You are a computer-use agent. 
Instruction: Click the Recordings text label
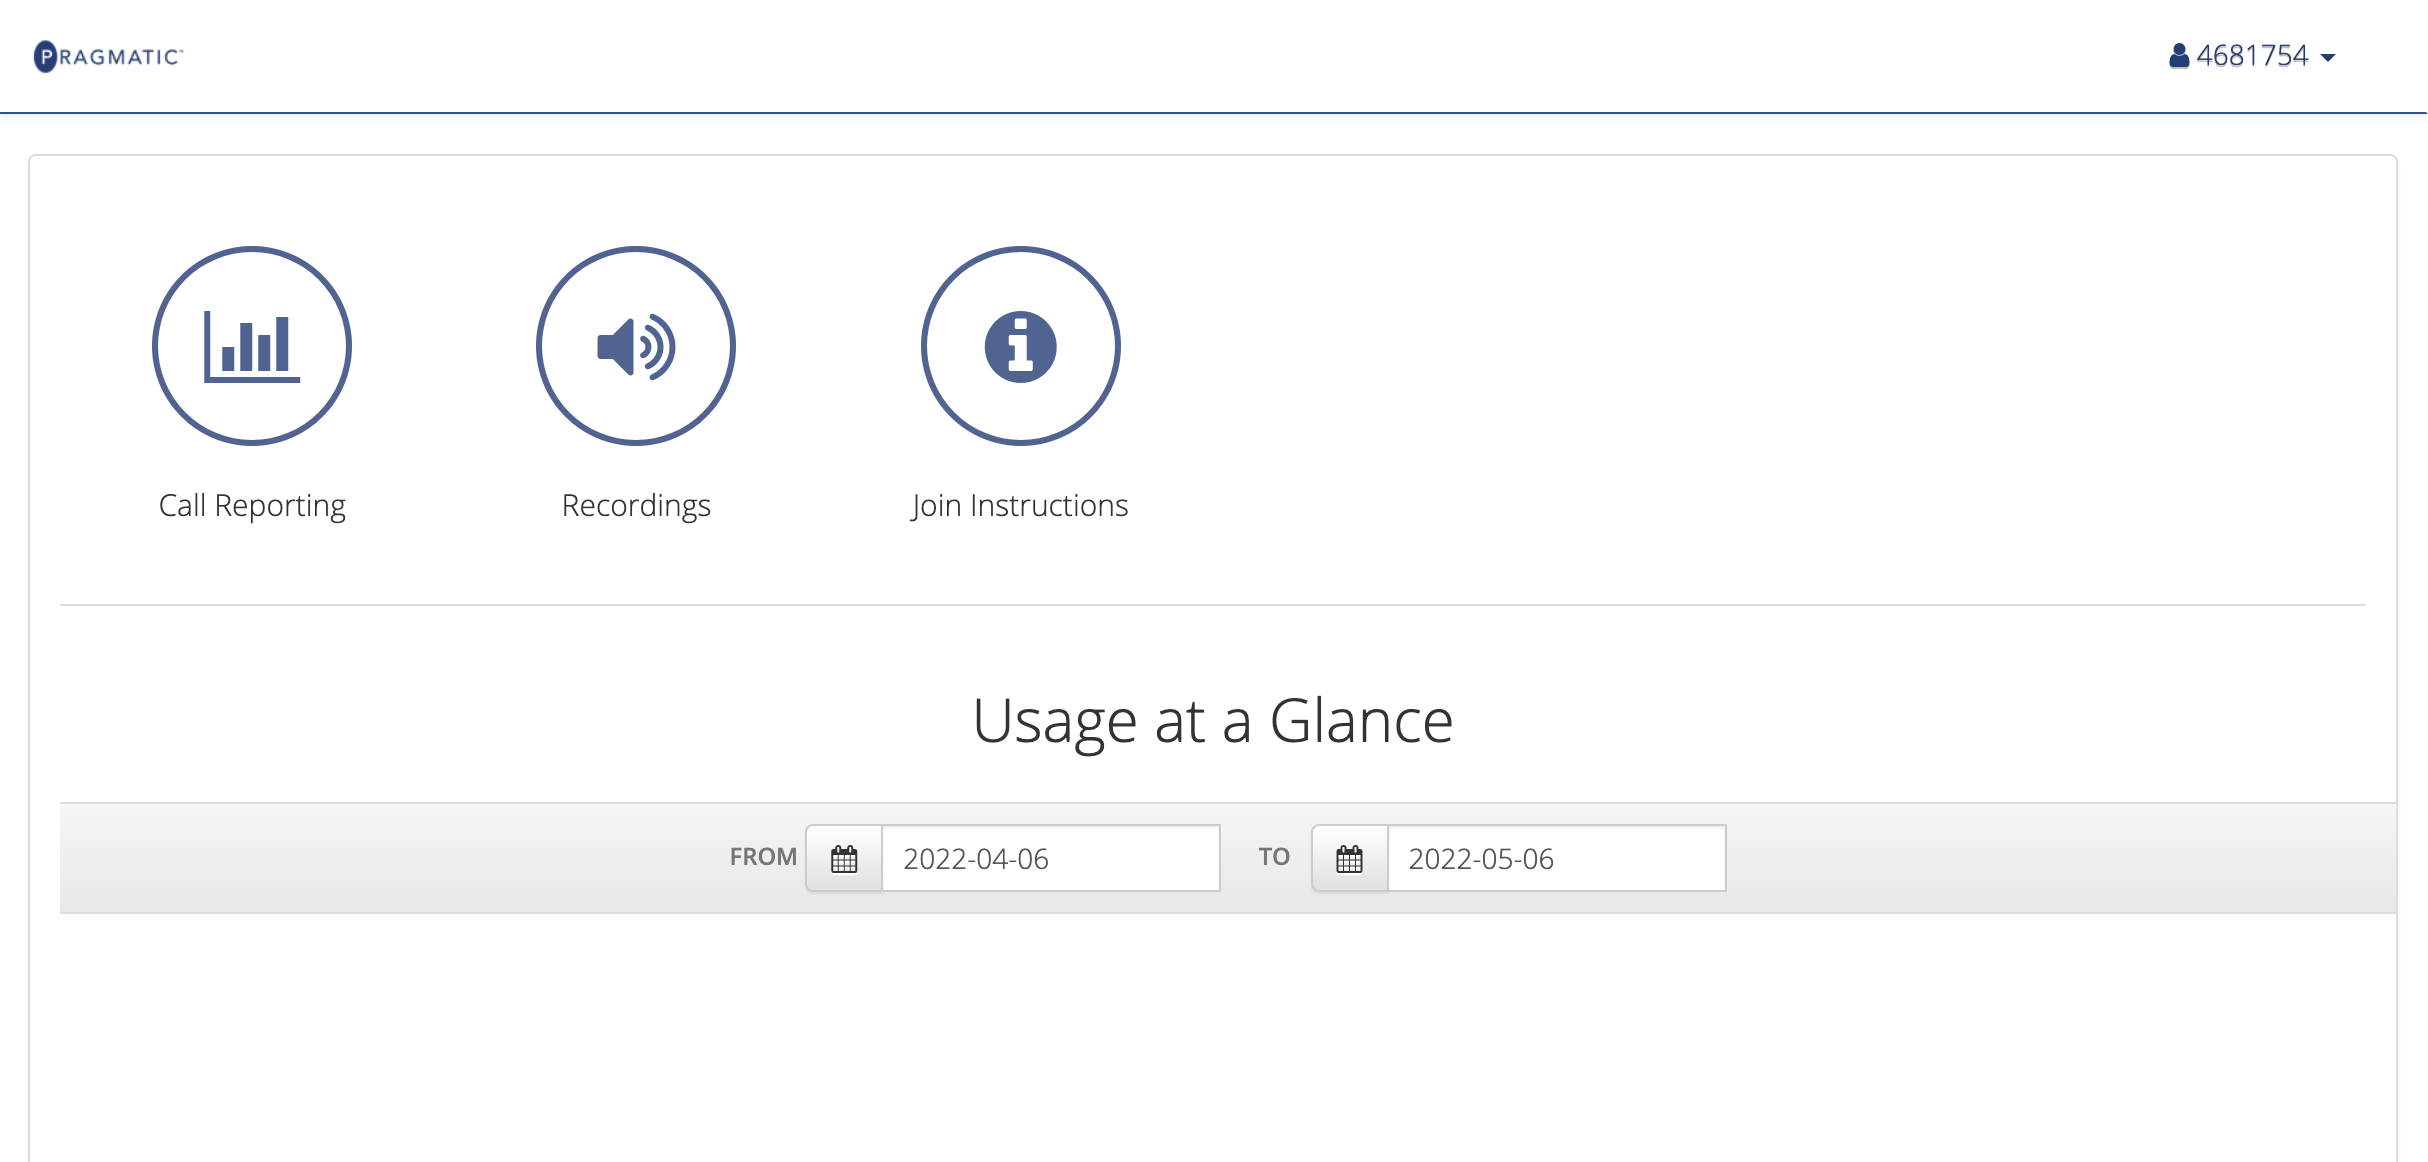[636, 506]
